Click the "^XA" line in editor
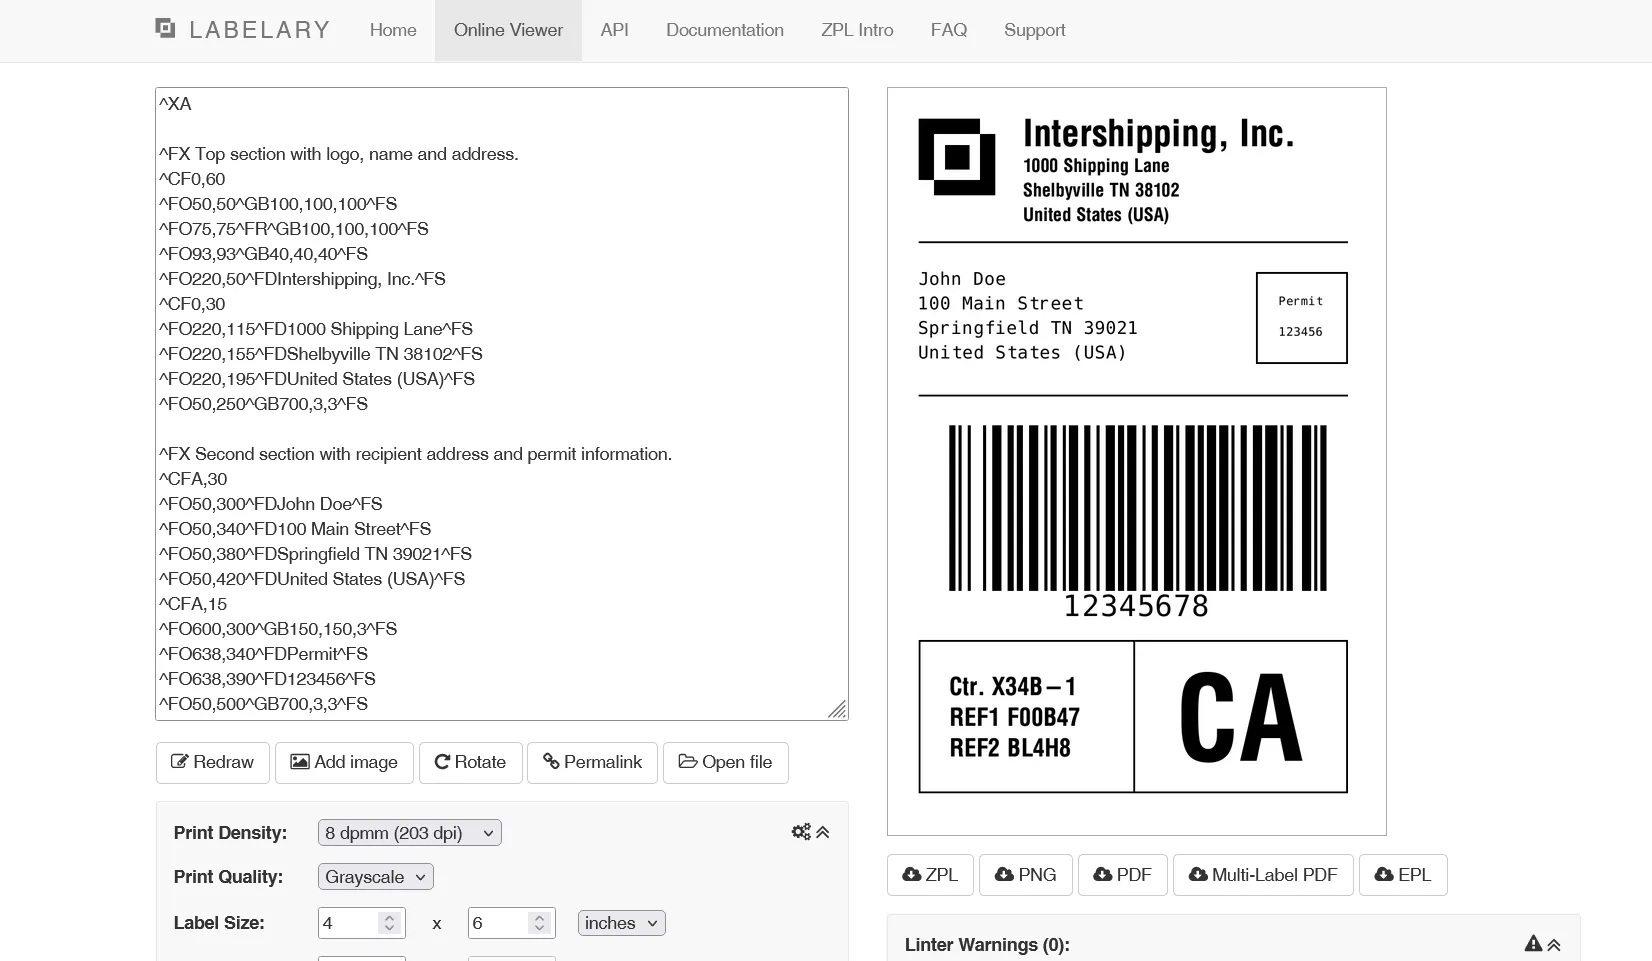The image size is (1652, 961). pos(175,104)
